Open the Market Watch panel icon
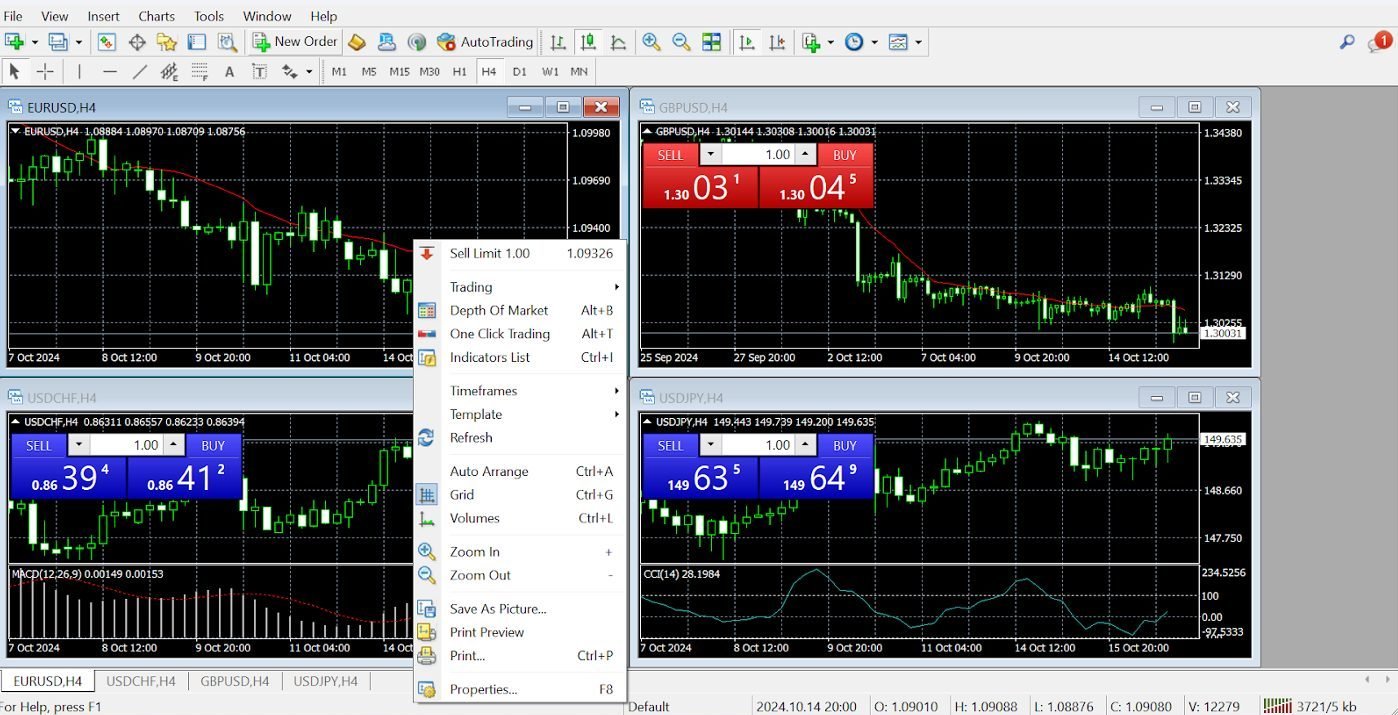Viewport: 1398px width, 715px height. [x=107, y=42]
